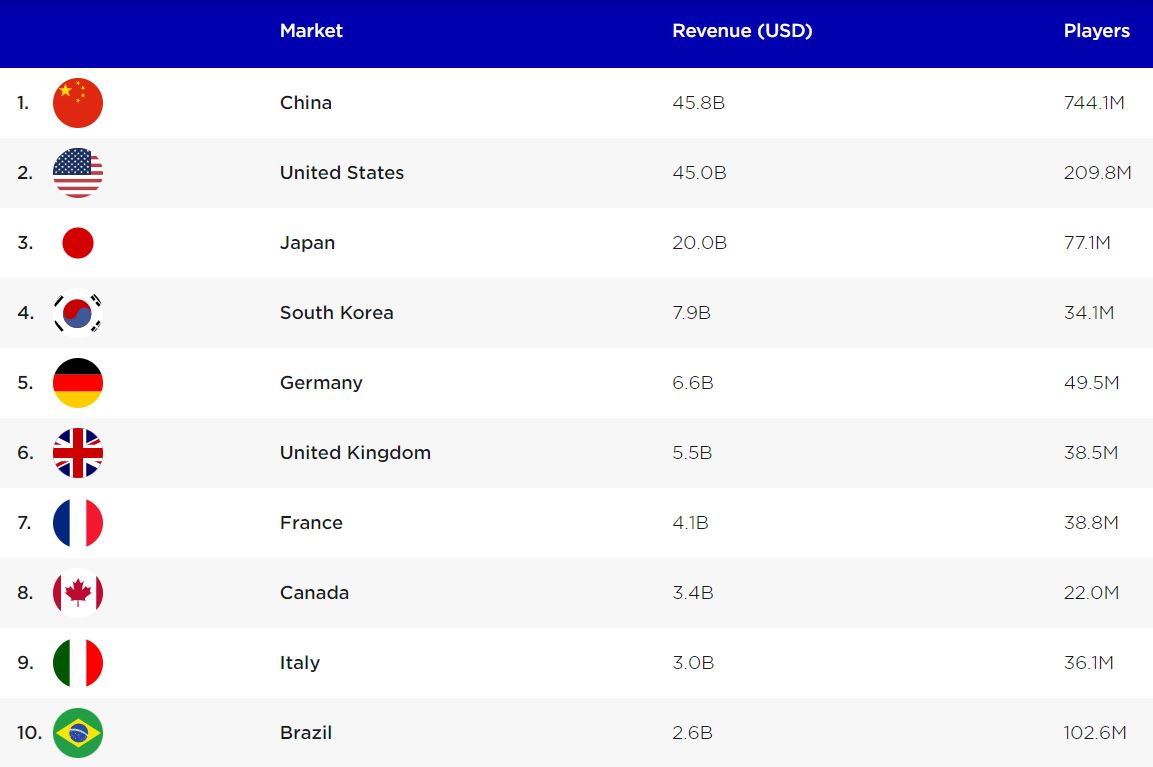This screenshot has width=1153, height=767.
Task: Click the South Korea flag icon
Action: point(78,313)
